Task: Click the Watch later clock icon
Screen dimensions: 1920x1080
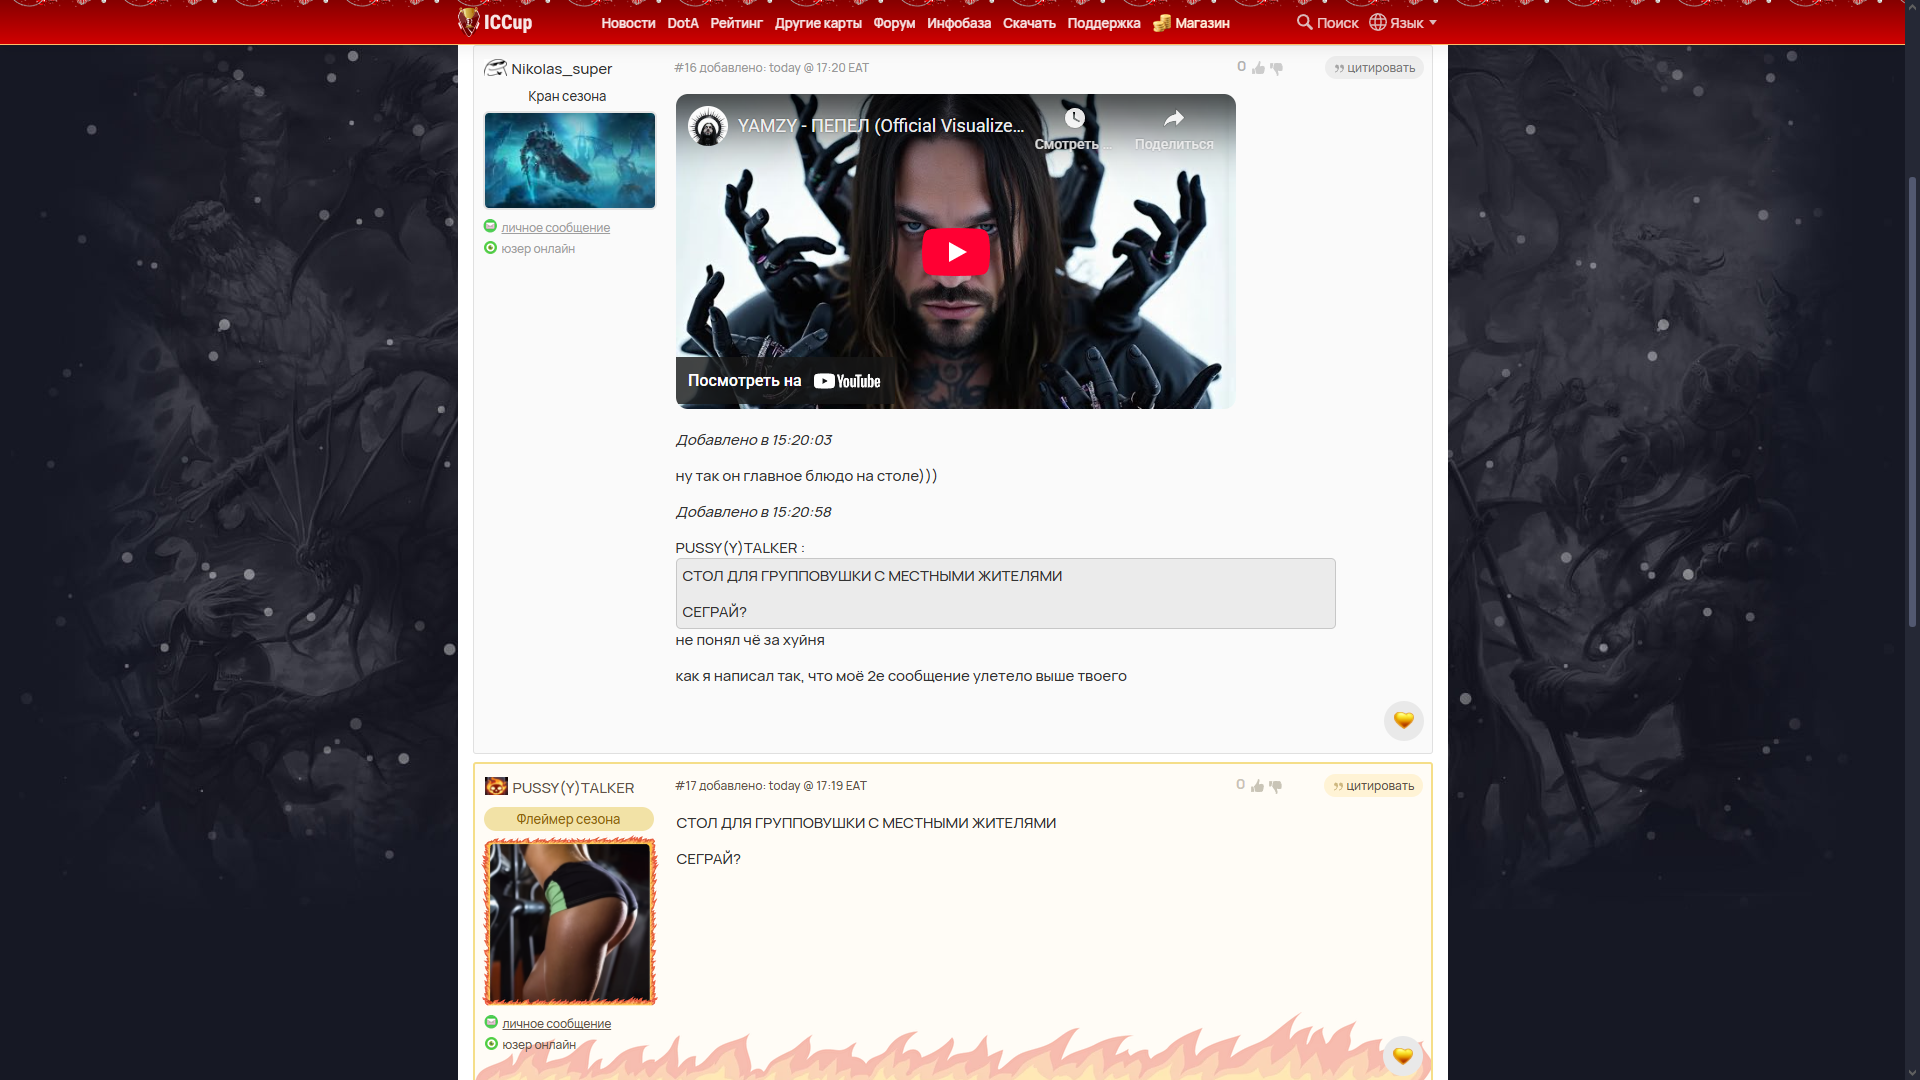Action: pyautogui.click(x=1074, y=119)
